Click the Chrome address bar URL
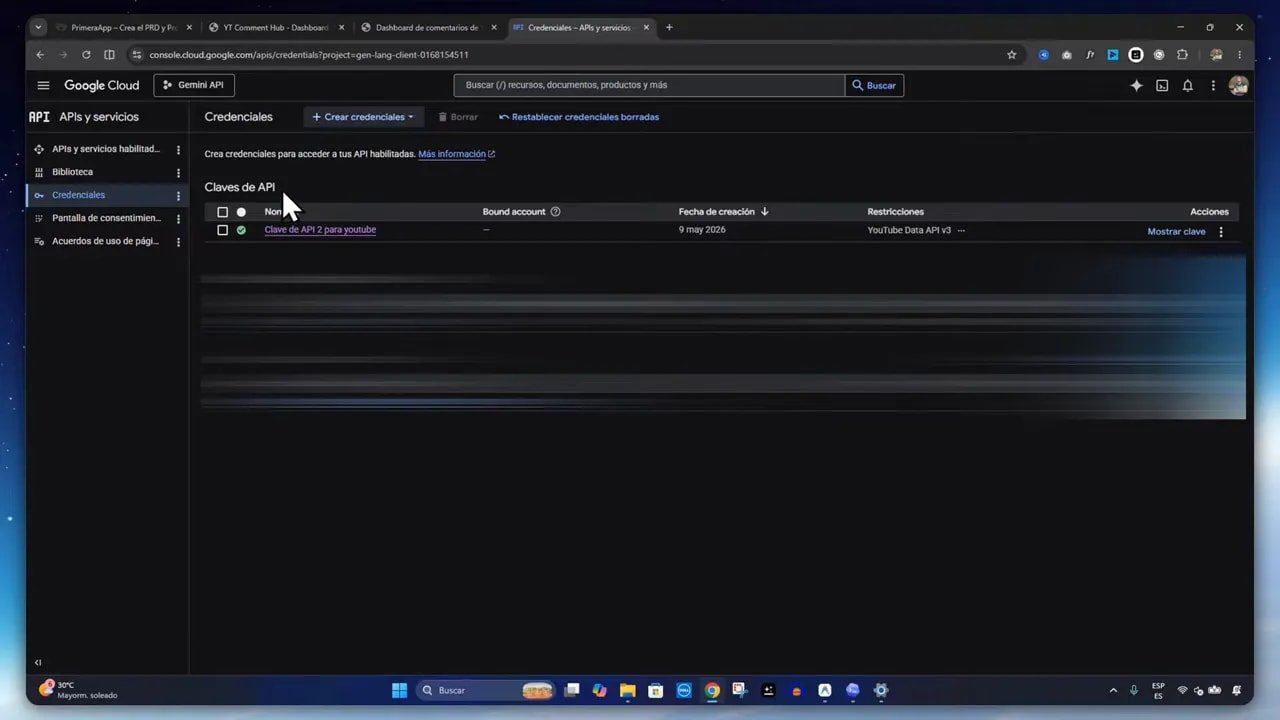The width and height of the screenshot is (1280, 720). coord(309,55)
